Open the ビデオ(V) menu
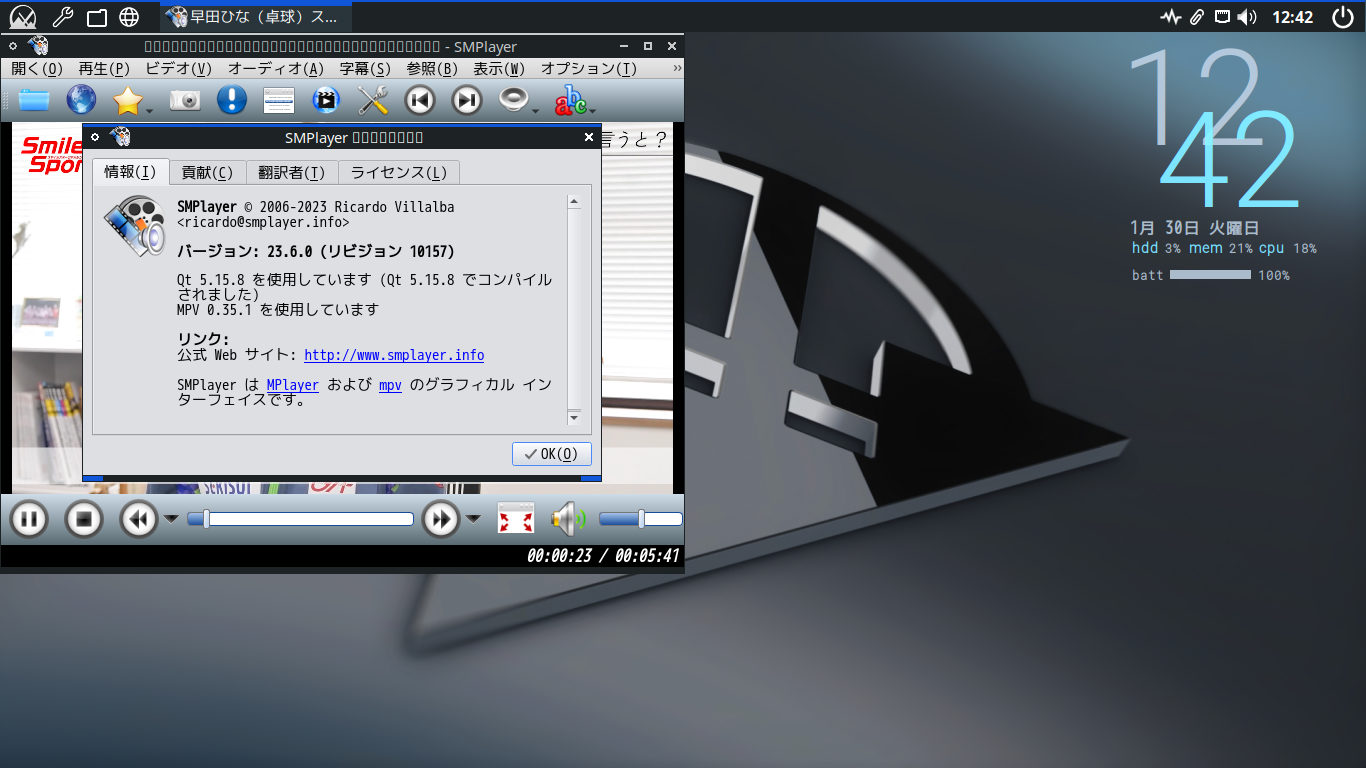 pyautogui.click(x=178, y=69)
